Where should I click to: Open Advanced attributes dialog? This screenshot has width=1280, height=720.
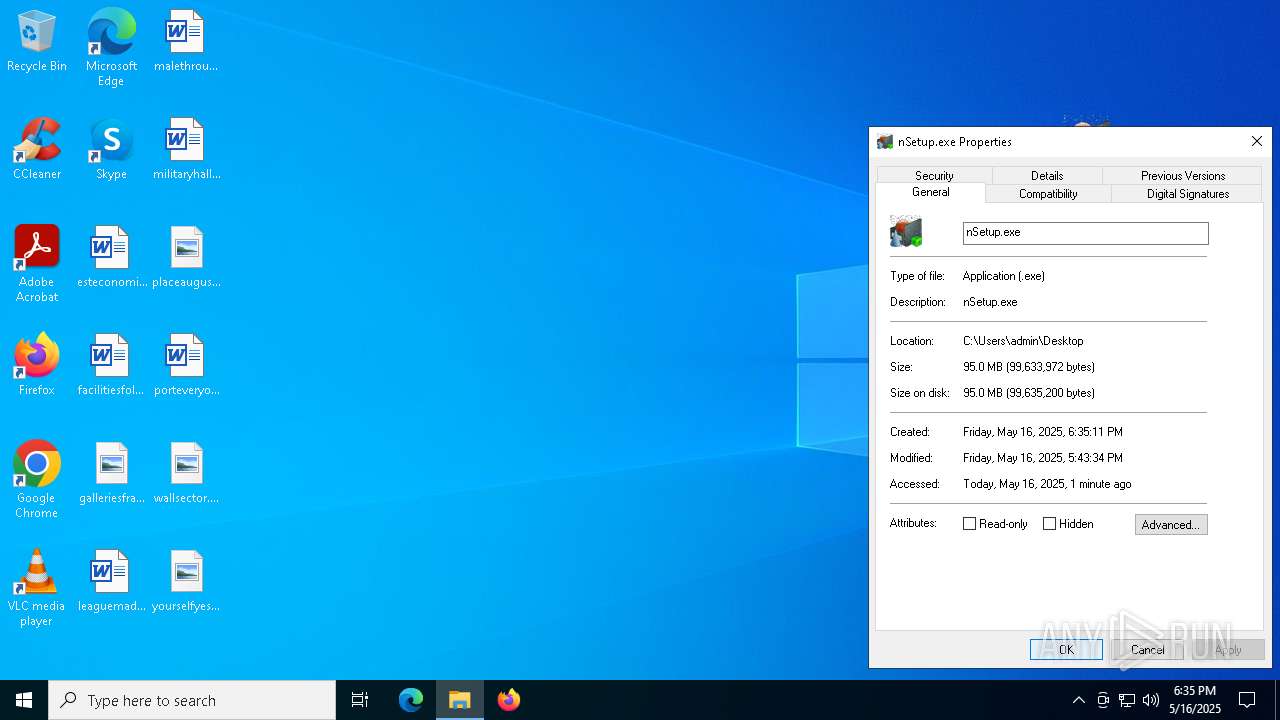[1171, 525]
